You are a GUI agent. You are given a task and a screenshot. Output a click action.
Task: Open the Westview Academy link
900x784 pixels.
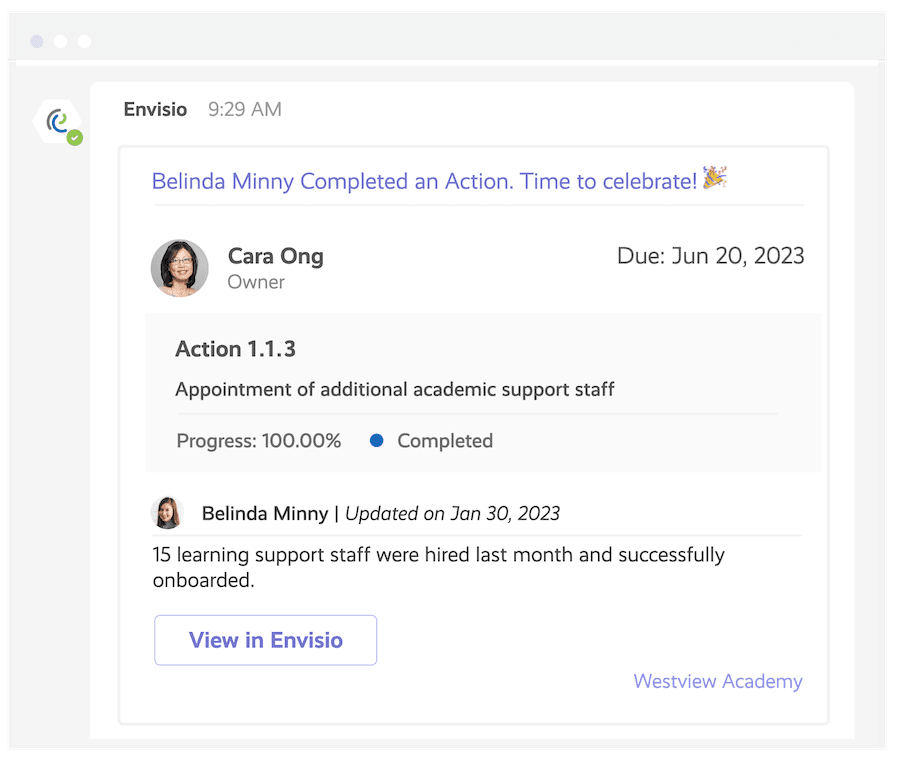click(x=718, y=681)
